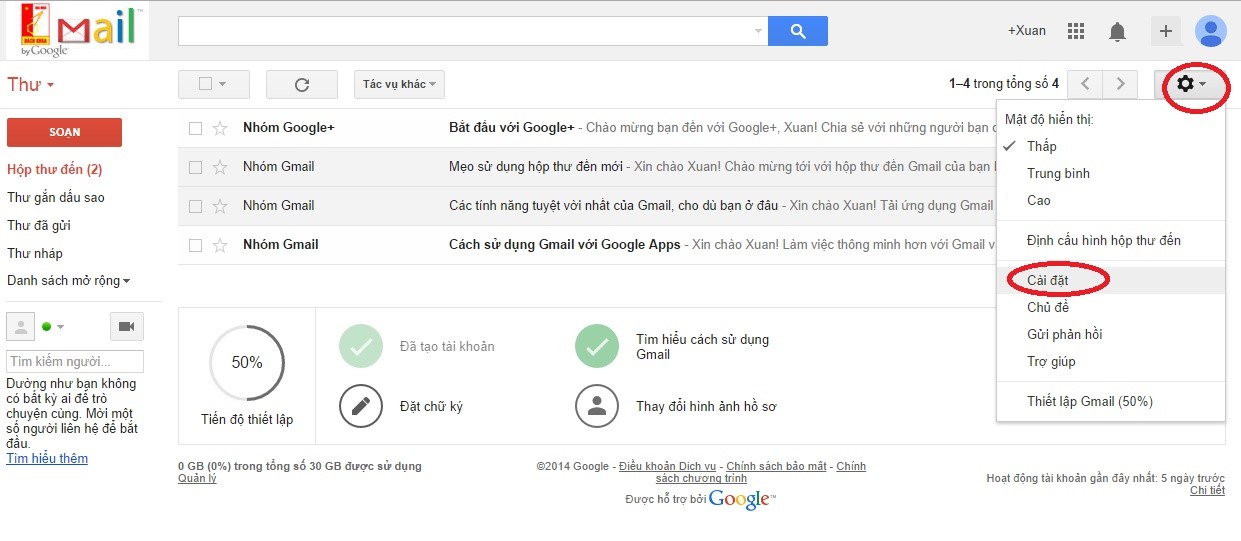This screenshot has width=1241, height=541.
Task: Go to the next page arrow
Action: point(1121,84)
